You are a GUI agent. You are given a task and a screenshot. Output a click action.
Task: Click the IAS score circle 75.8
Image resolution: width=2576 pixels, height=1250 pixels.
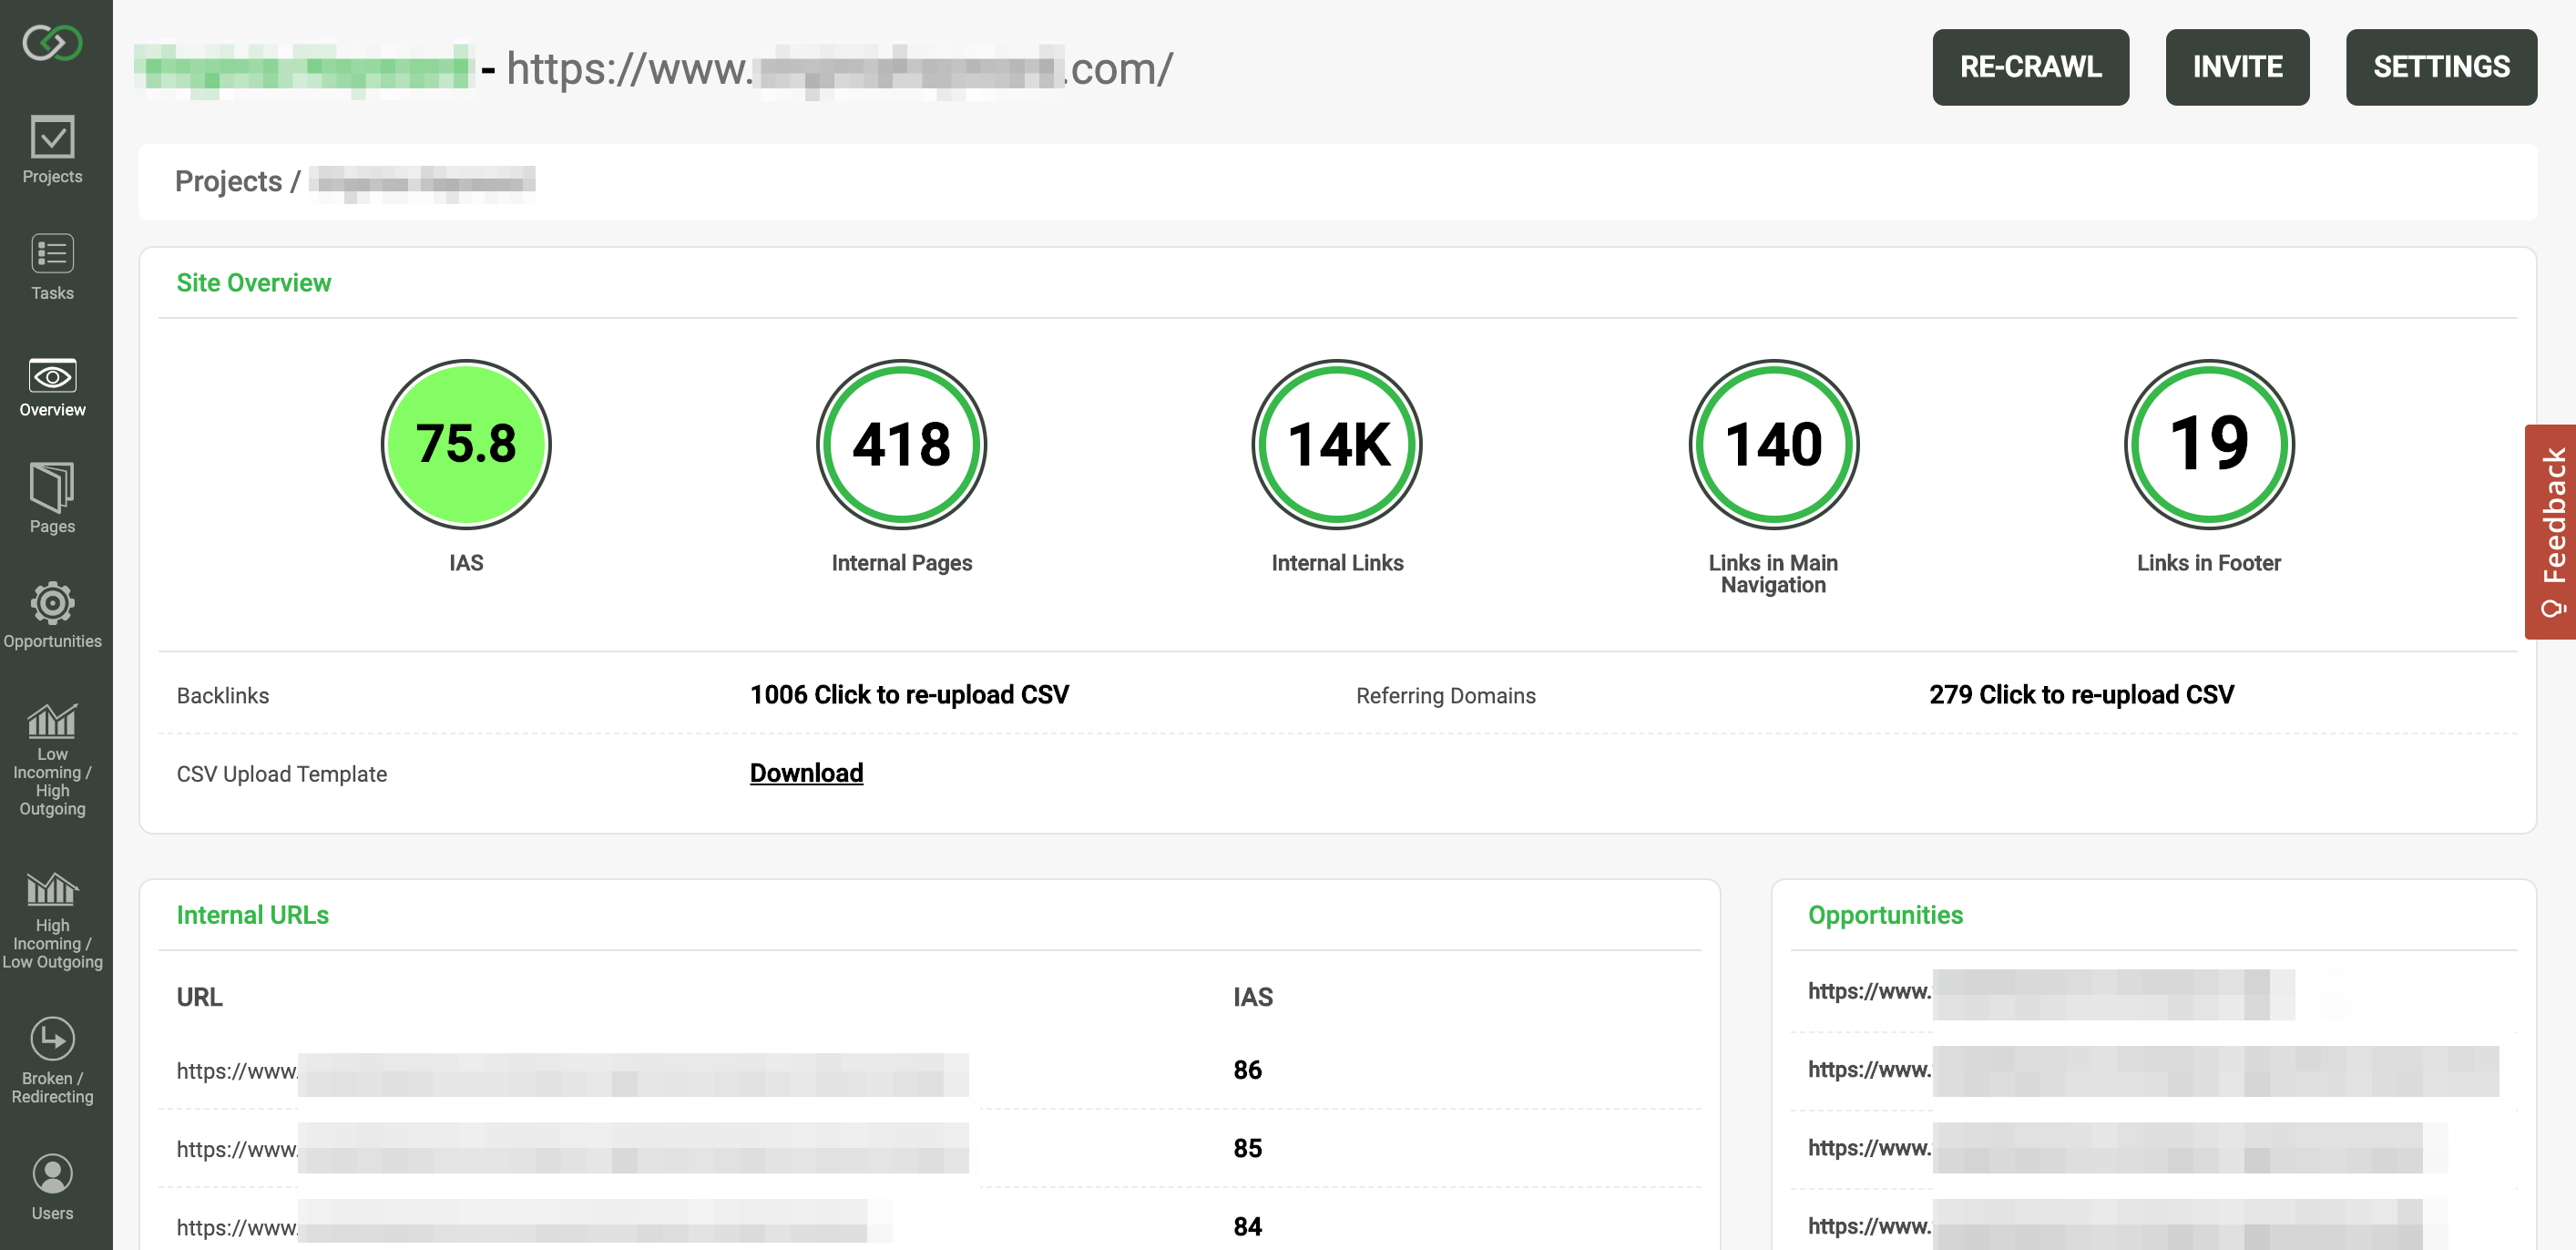click(x=464, y=444)
